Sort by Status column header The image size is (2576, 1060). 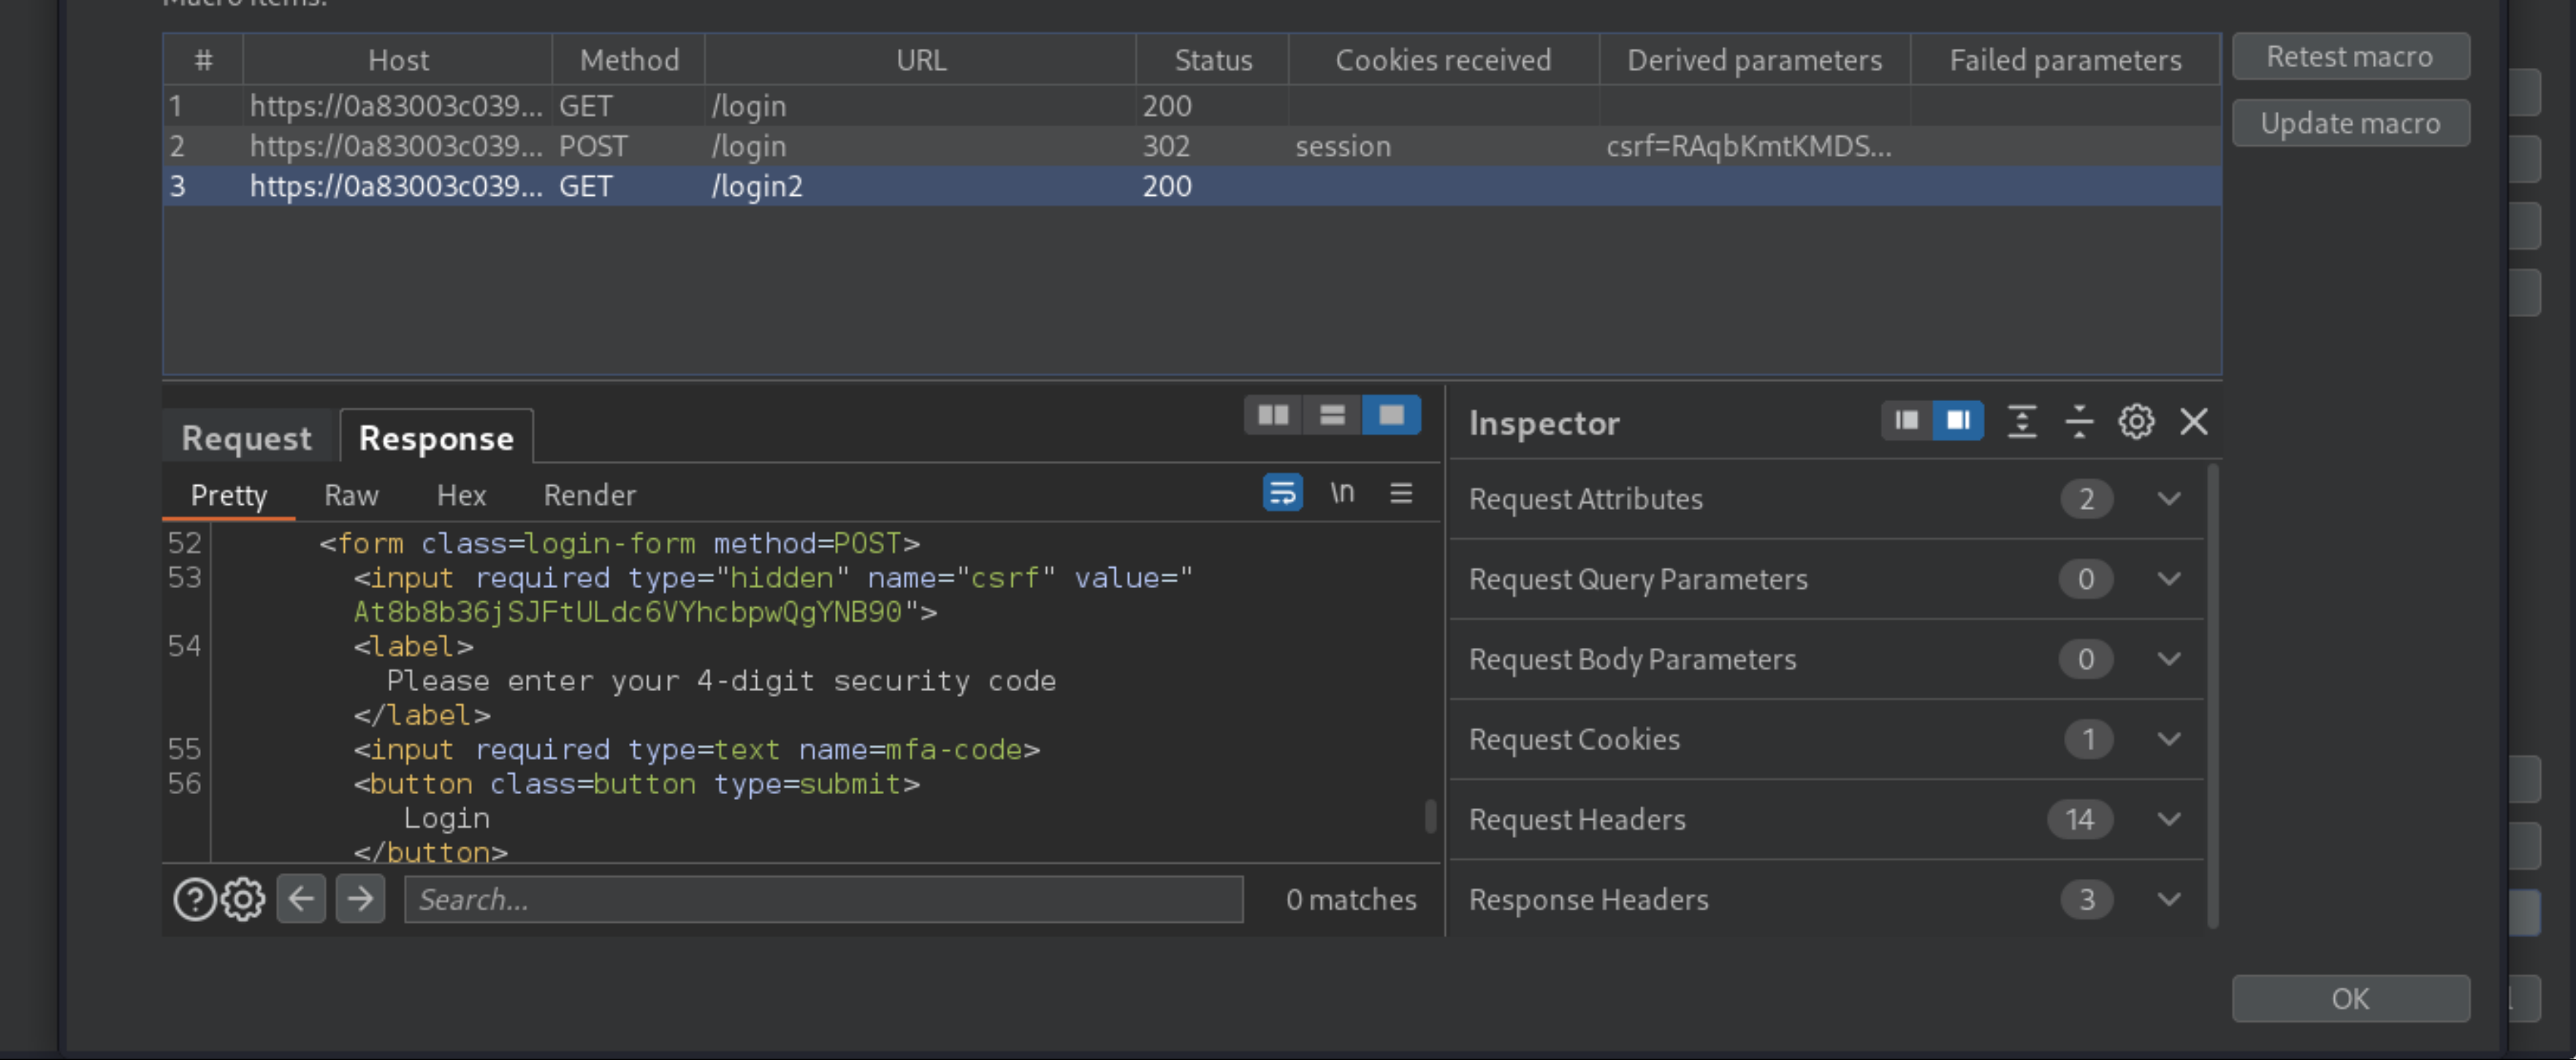pyautogui.click(x=1213, y=60)
